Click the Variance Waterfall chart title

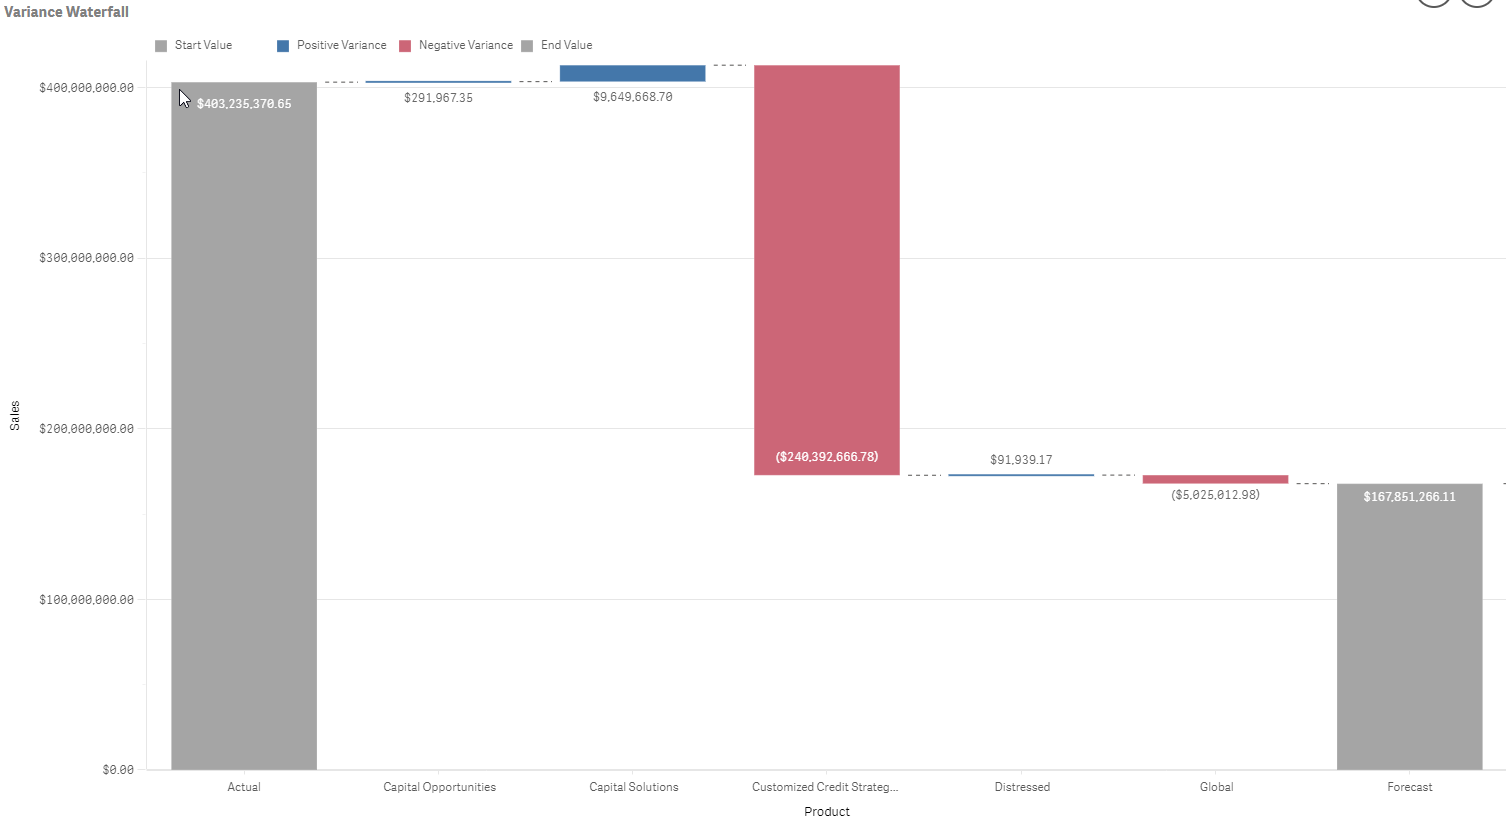pos(66,12)
